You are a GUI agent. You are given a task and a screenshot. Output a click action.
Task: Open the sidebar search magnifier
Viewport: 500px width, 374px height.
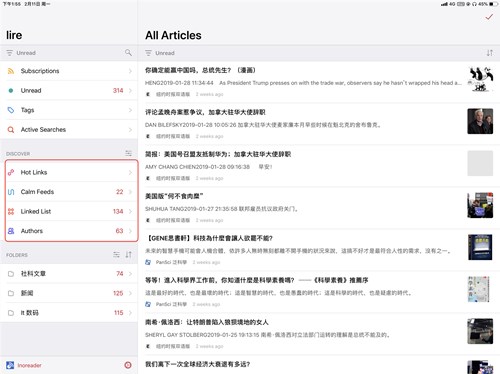coord(128,53)
